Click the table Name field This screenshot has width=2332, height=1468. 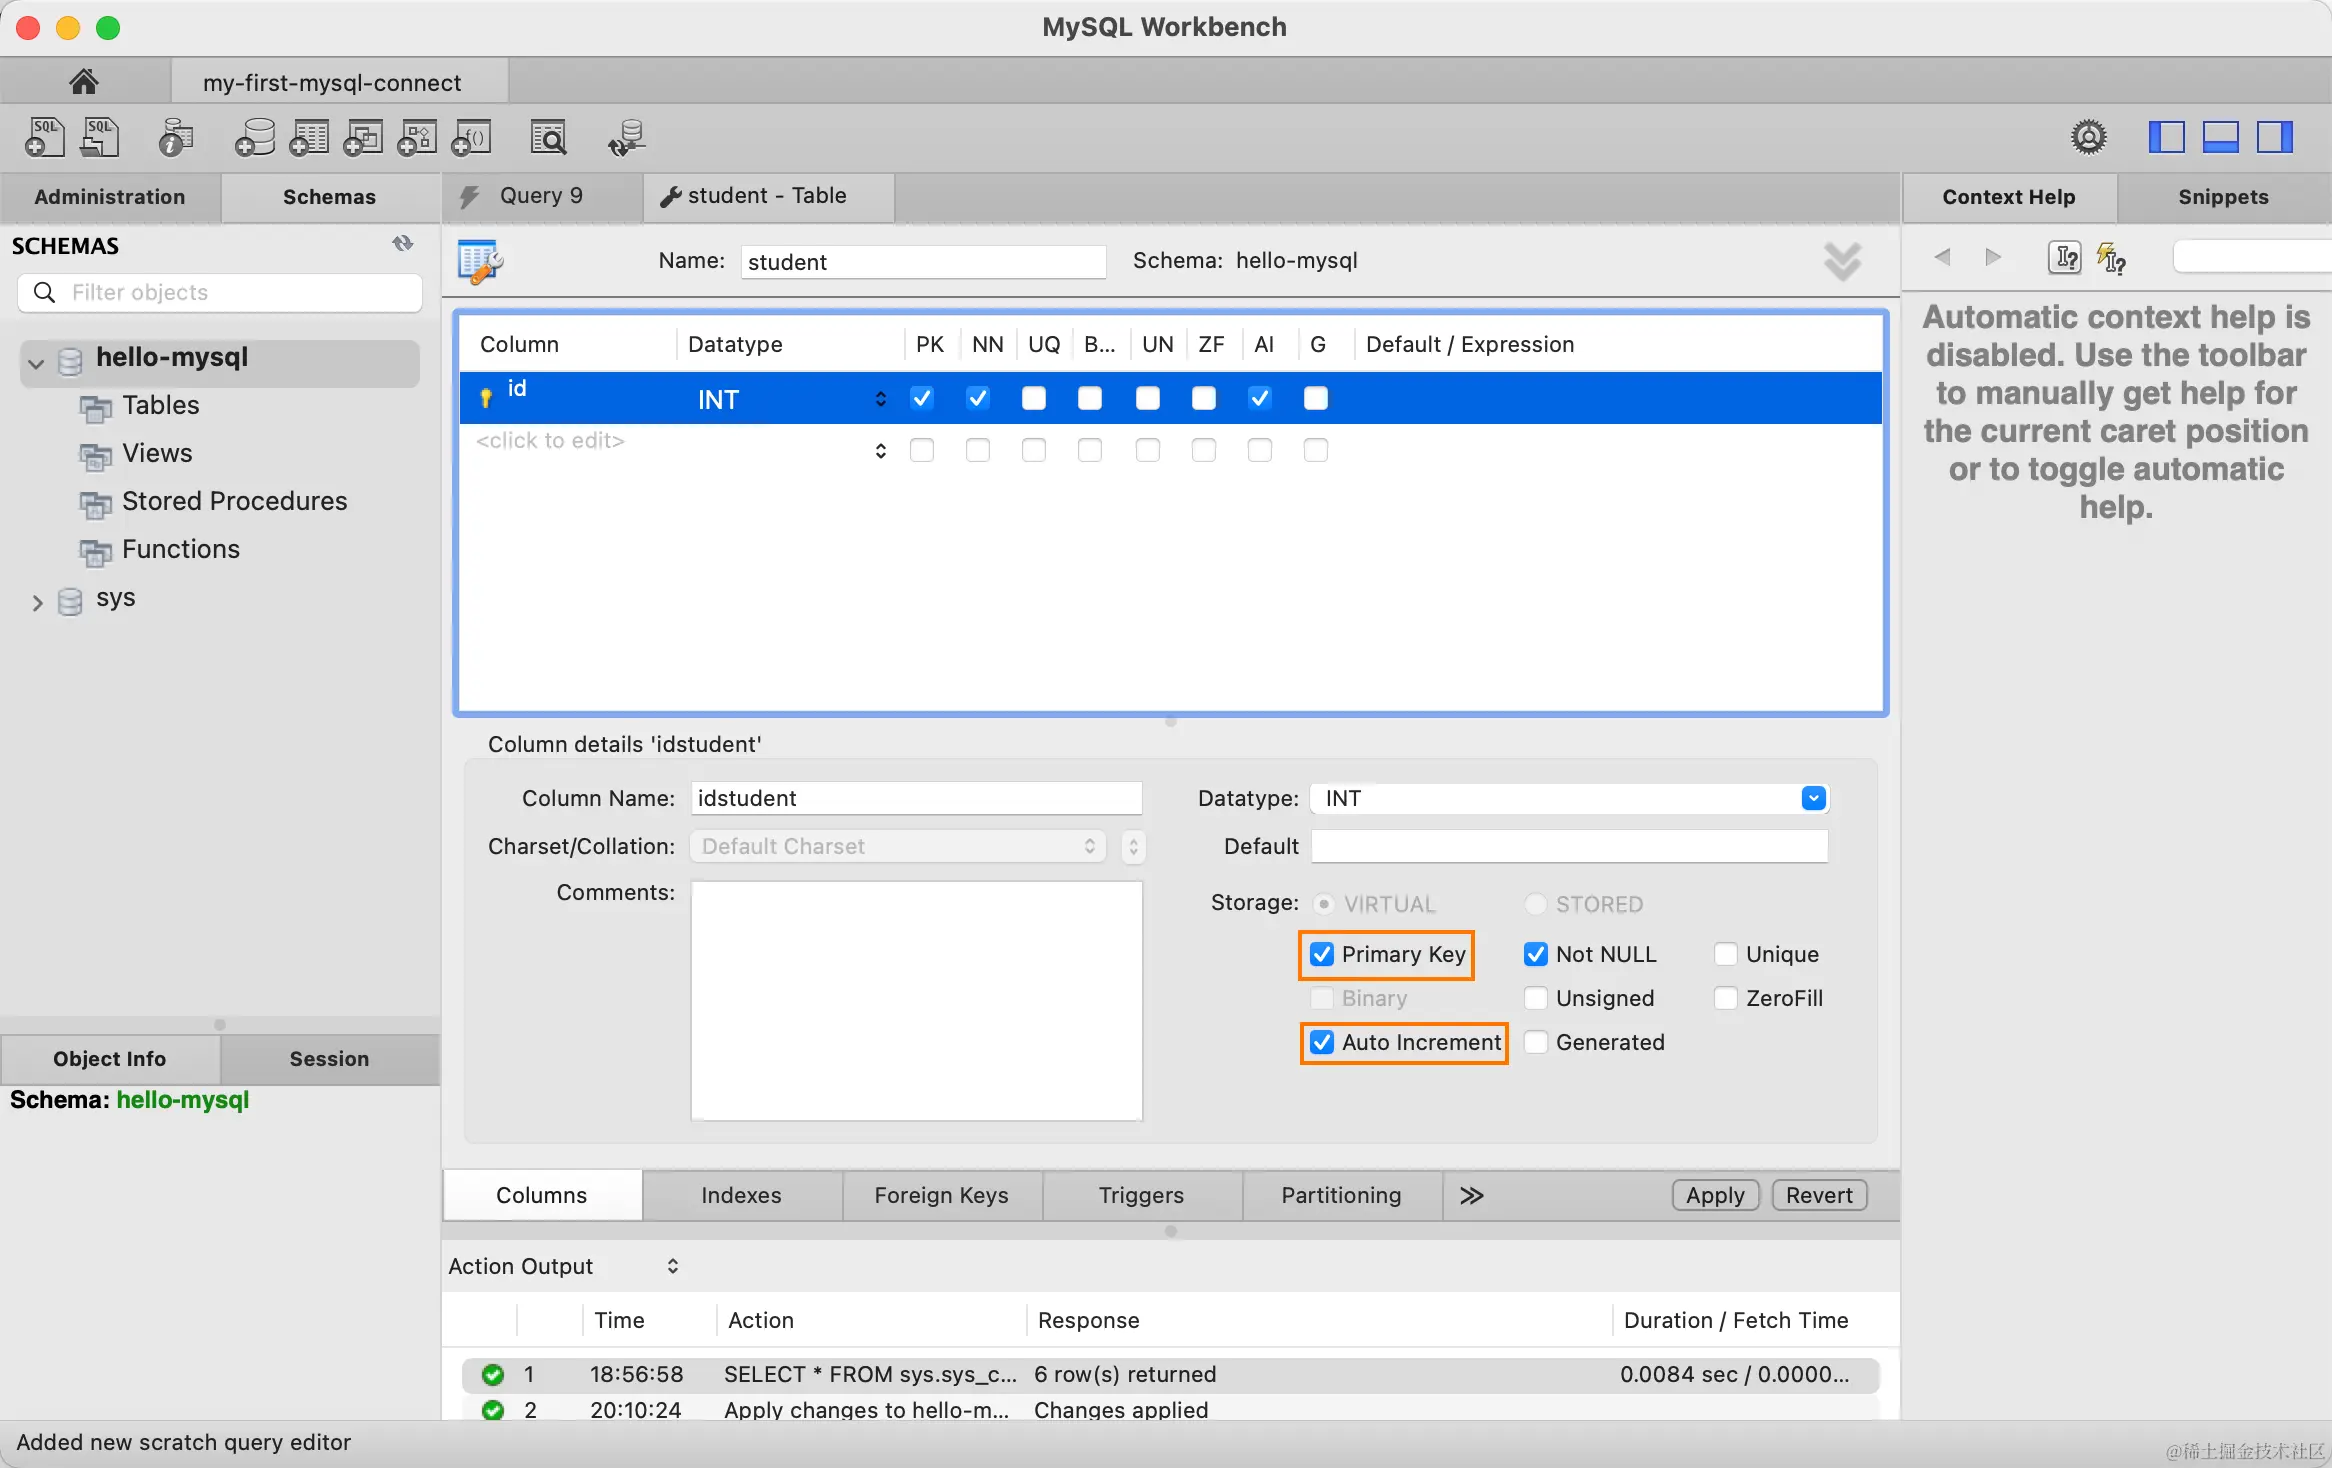coord(924,262)
